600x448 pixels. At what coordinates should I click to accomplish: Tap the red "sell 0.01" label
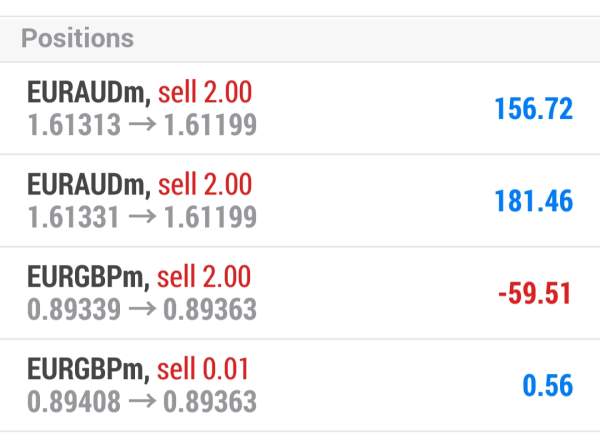click(205, 369)
